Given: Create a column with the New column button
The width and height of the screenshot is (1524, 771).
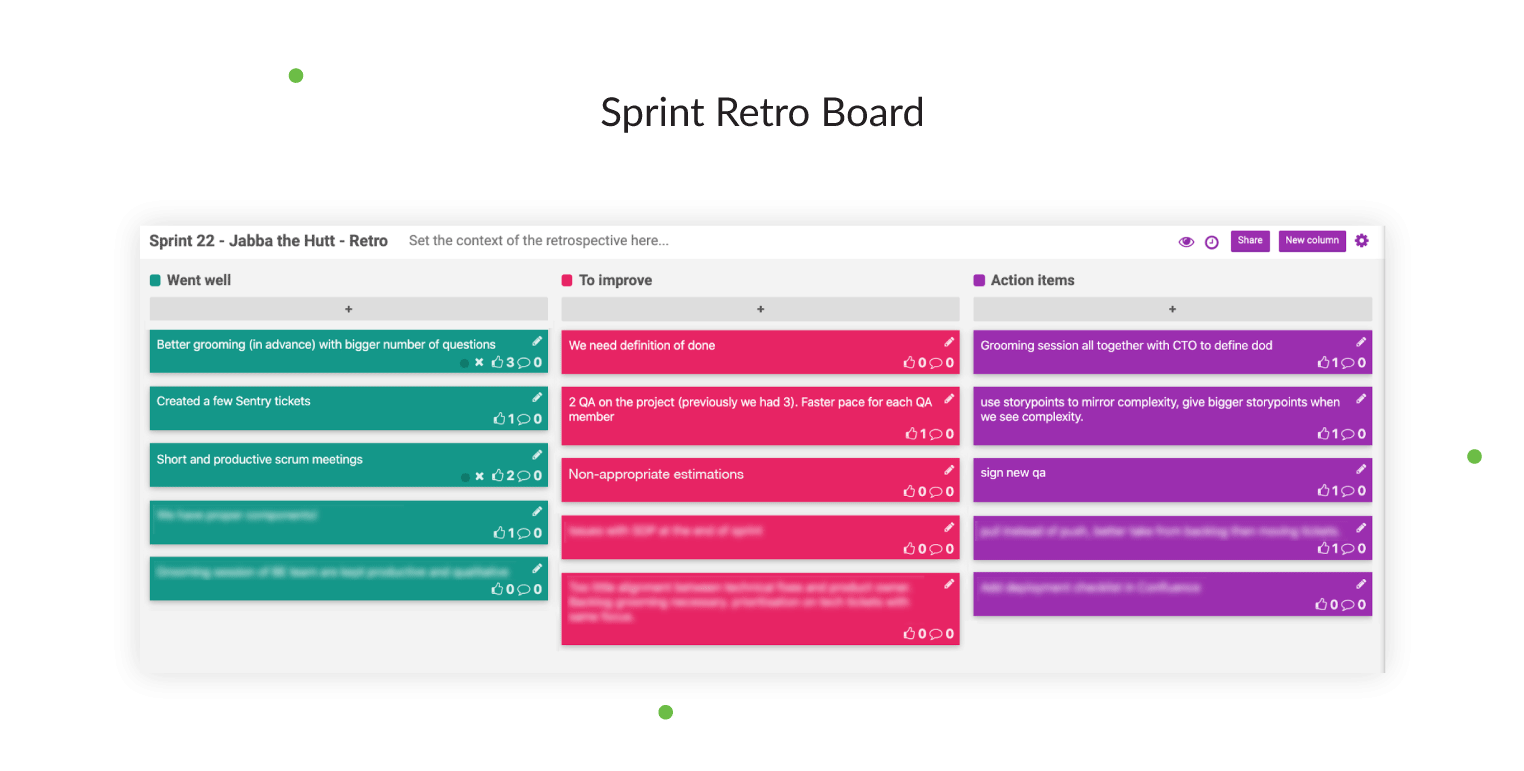Looking at the screenshot, I should click(1312, 240).
